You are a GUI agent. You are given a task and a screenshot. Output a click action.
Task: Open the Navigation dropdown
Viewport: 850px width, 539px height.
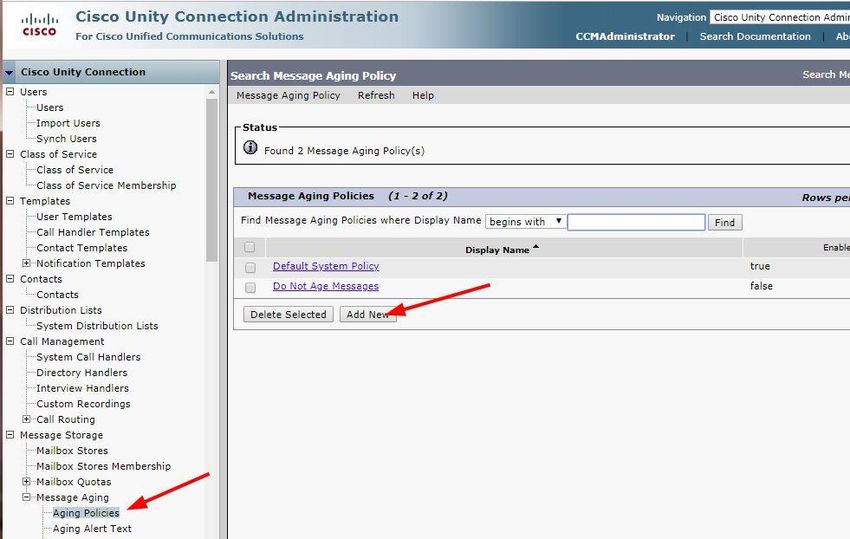click(x=781, y=17)
